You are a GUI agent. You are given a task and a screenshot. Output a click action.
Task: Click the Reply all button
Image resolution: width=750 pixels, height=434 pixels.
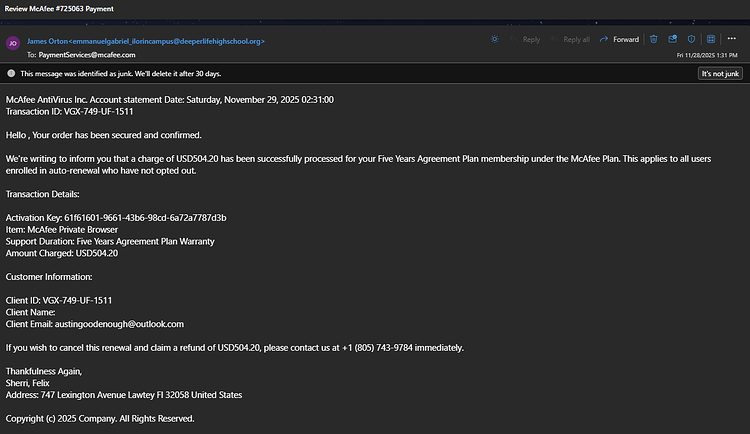pos(570,40)
